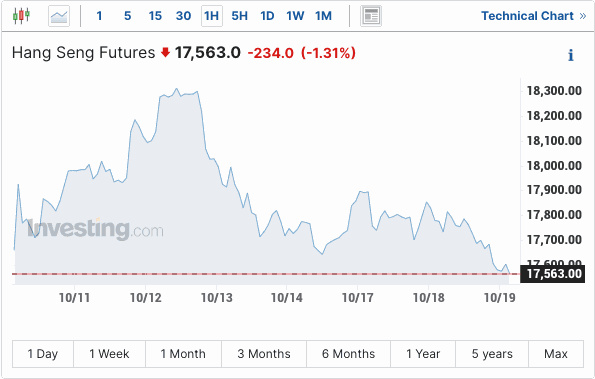The image size is (595, 379).
Task: Open the news overlay icon
Action: click(371, 16)
